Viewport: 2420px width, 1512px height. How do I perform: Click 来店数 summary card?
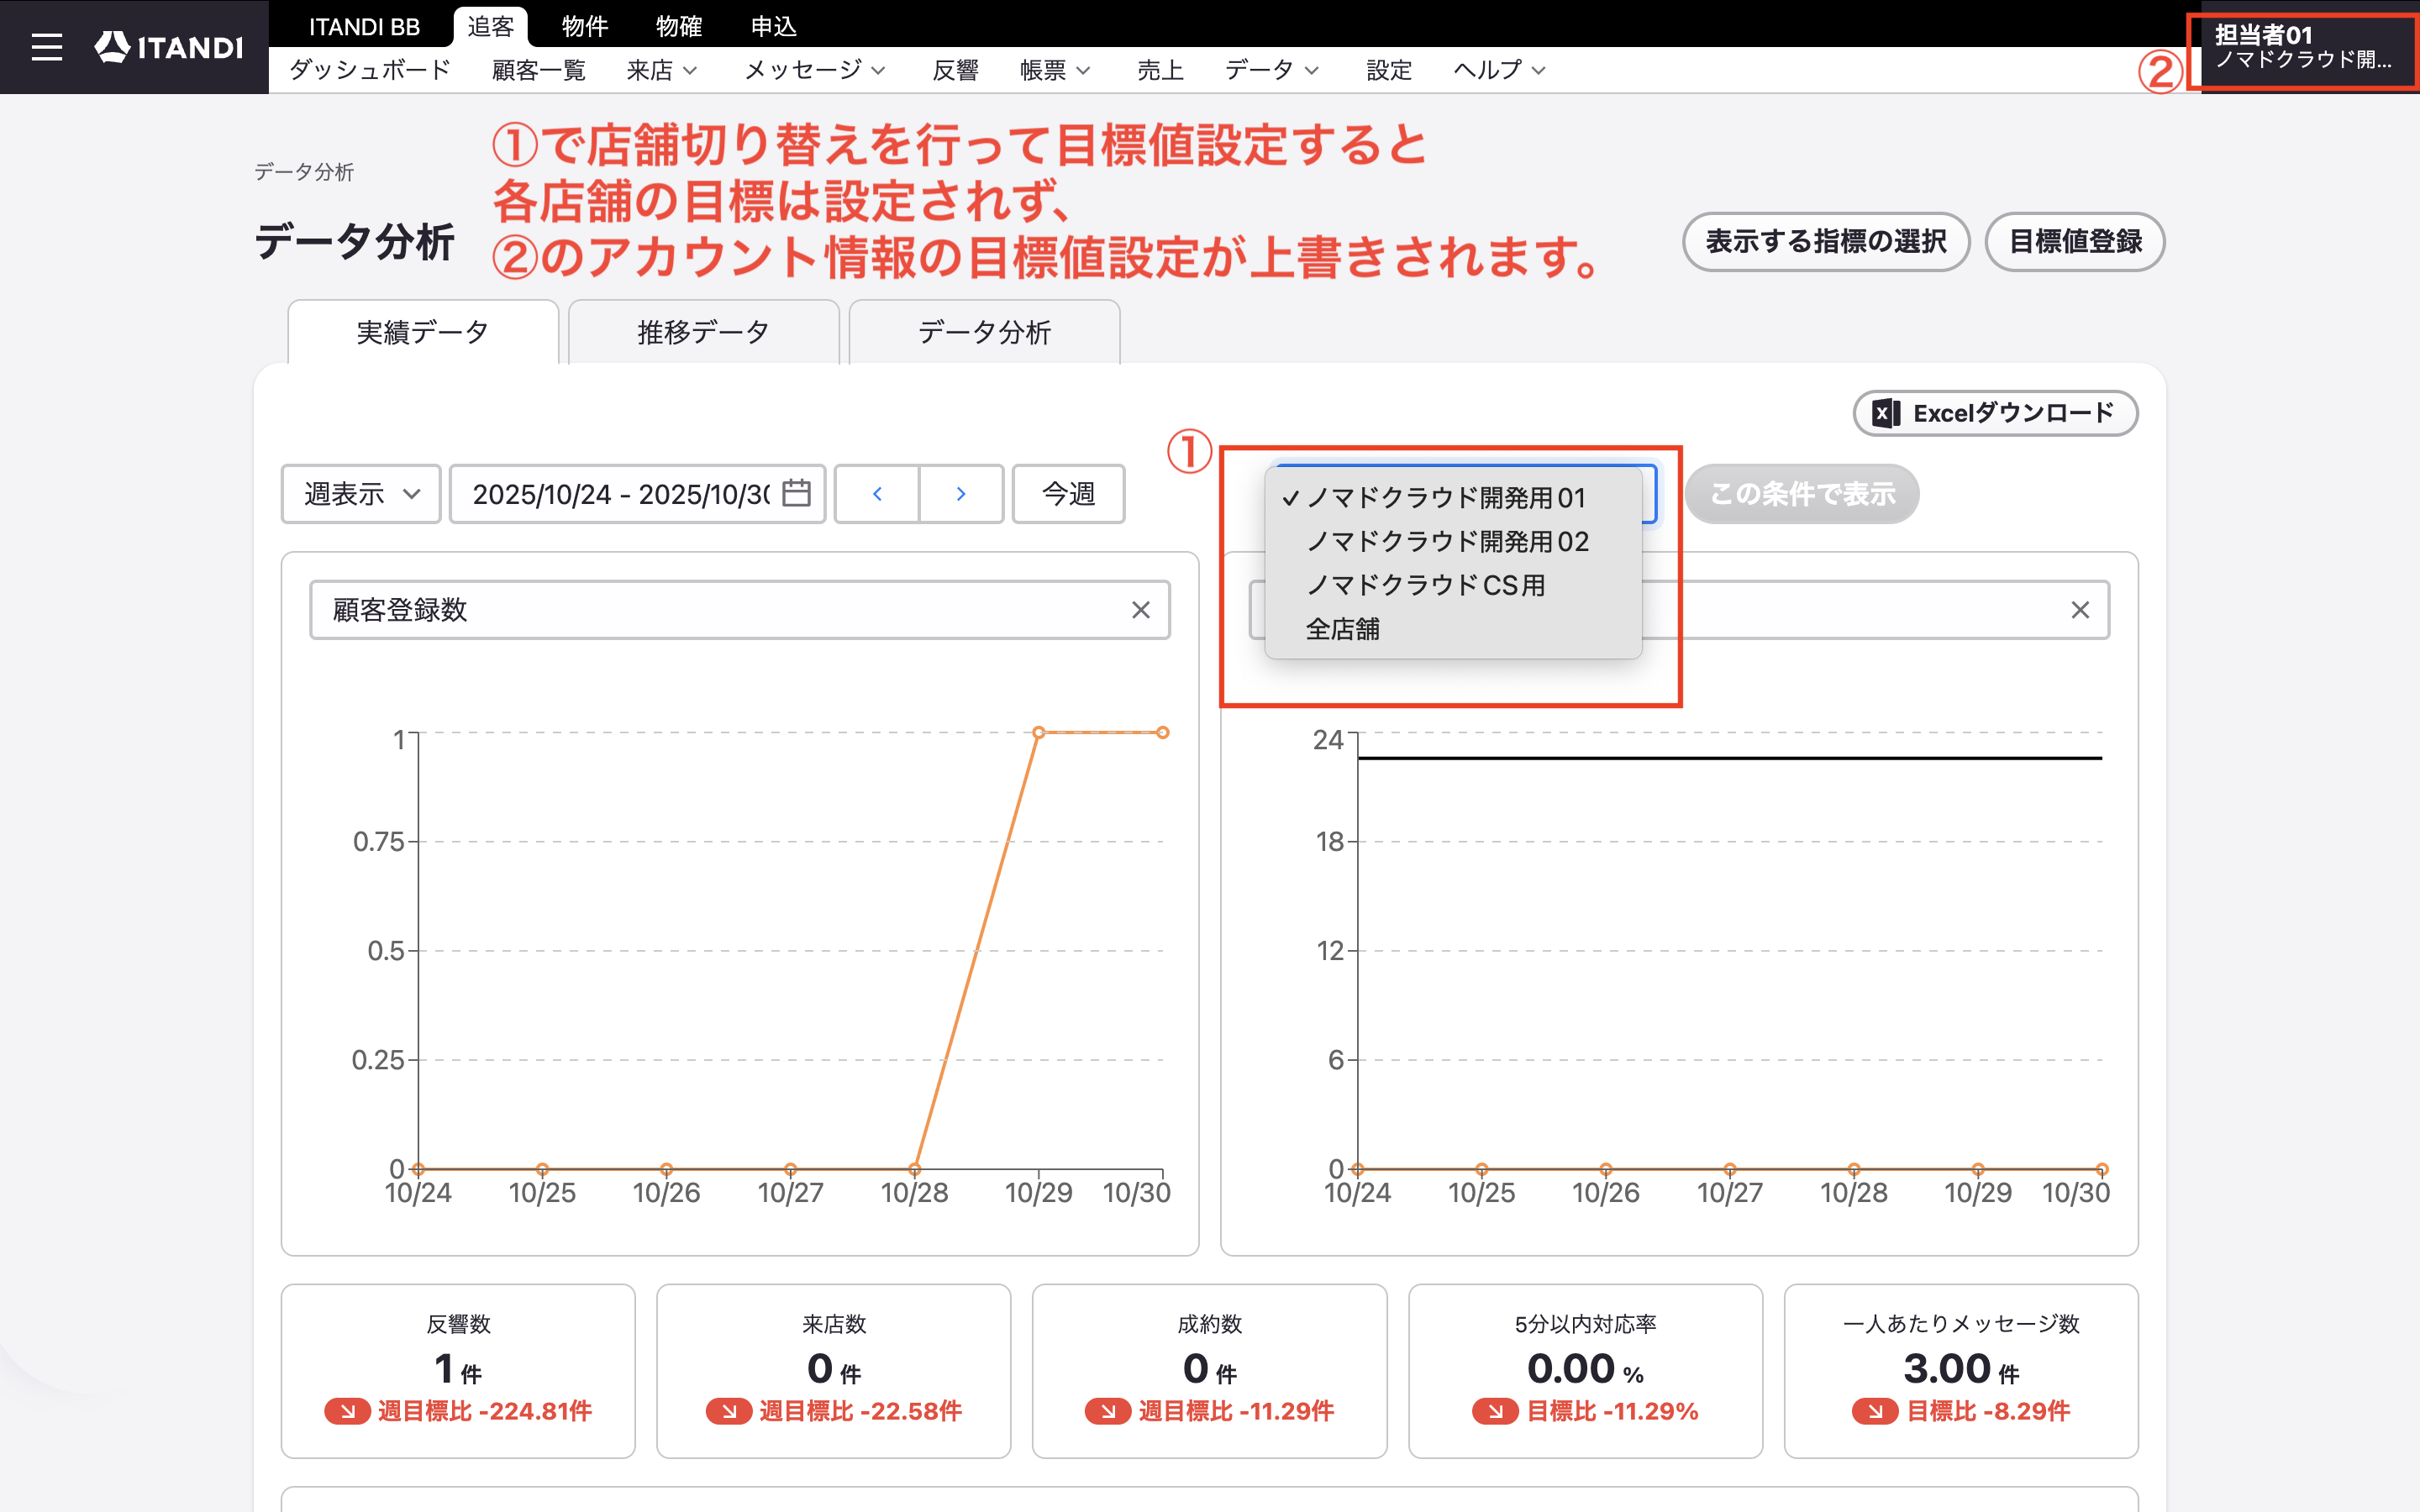click(x=834, y=1371)
